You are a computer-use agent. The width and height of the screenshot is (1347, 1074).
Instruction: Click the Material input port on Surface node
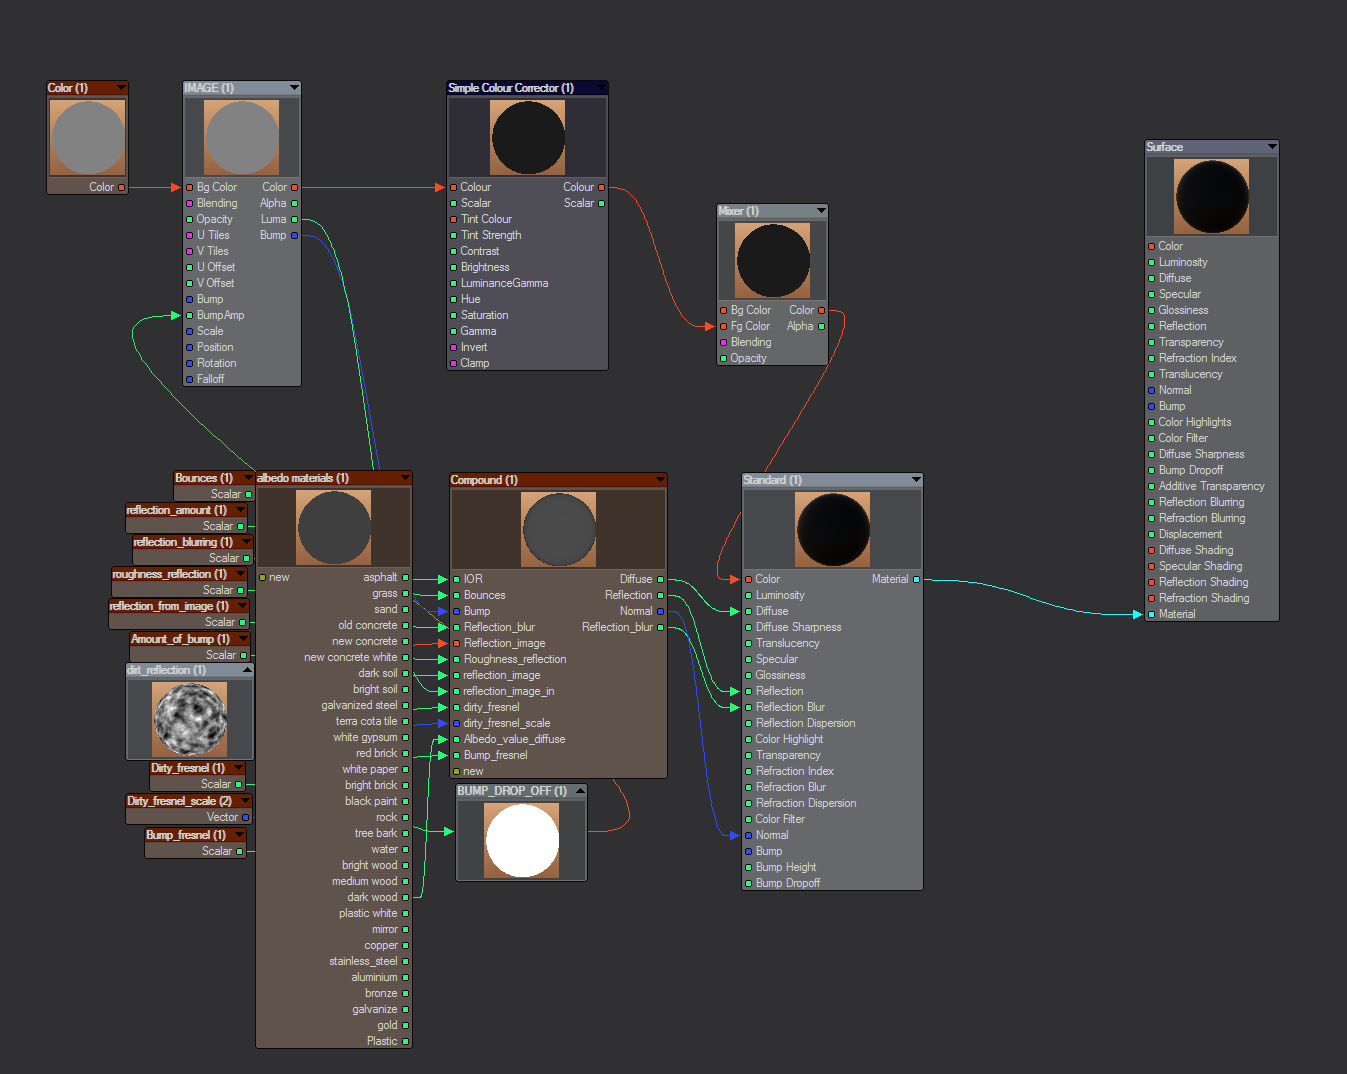[1151, 614]
